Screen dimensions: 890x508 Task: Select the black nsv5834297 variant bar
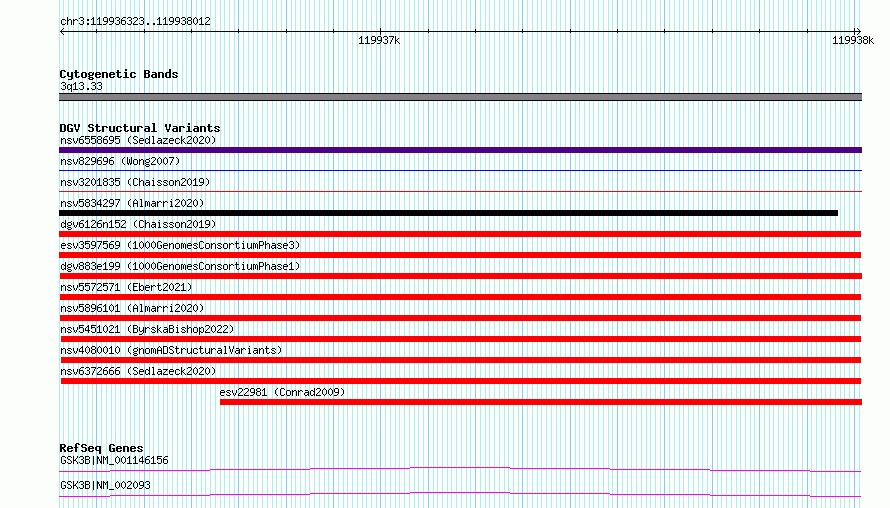click(x=448, y=213)
